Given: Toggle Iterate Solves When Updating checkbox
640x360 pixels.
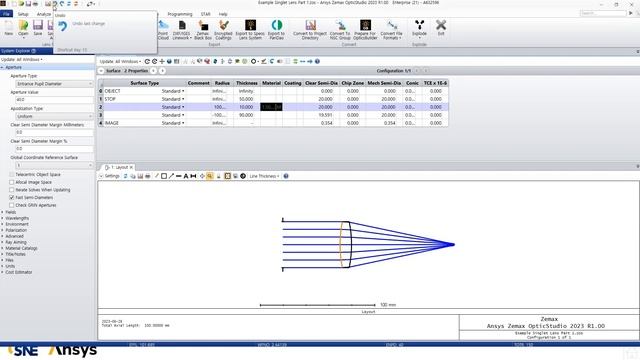Looking at the screenshot, I should pos(12,190).
